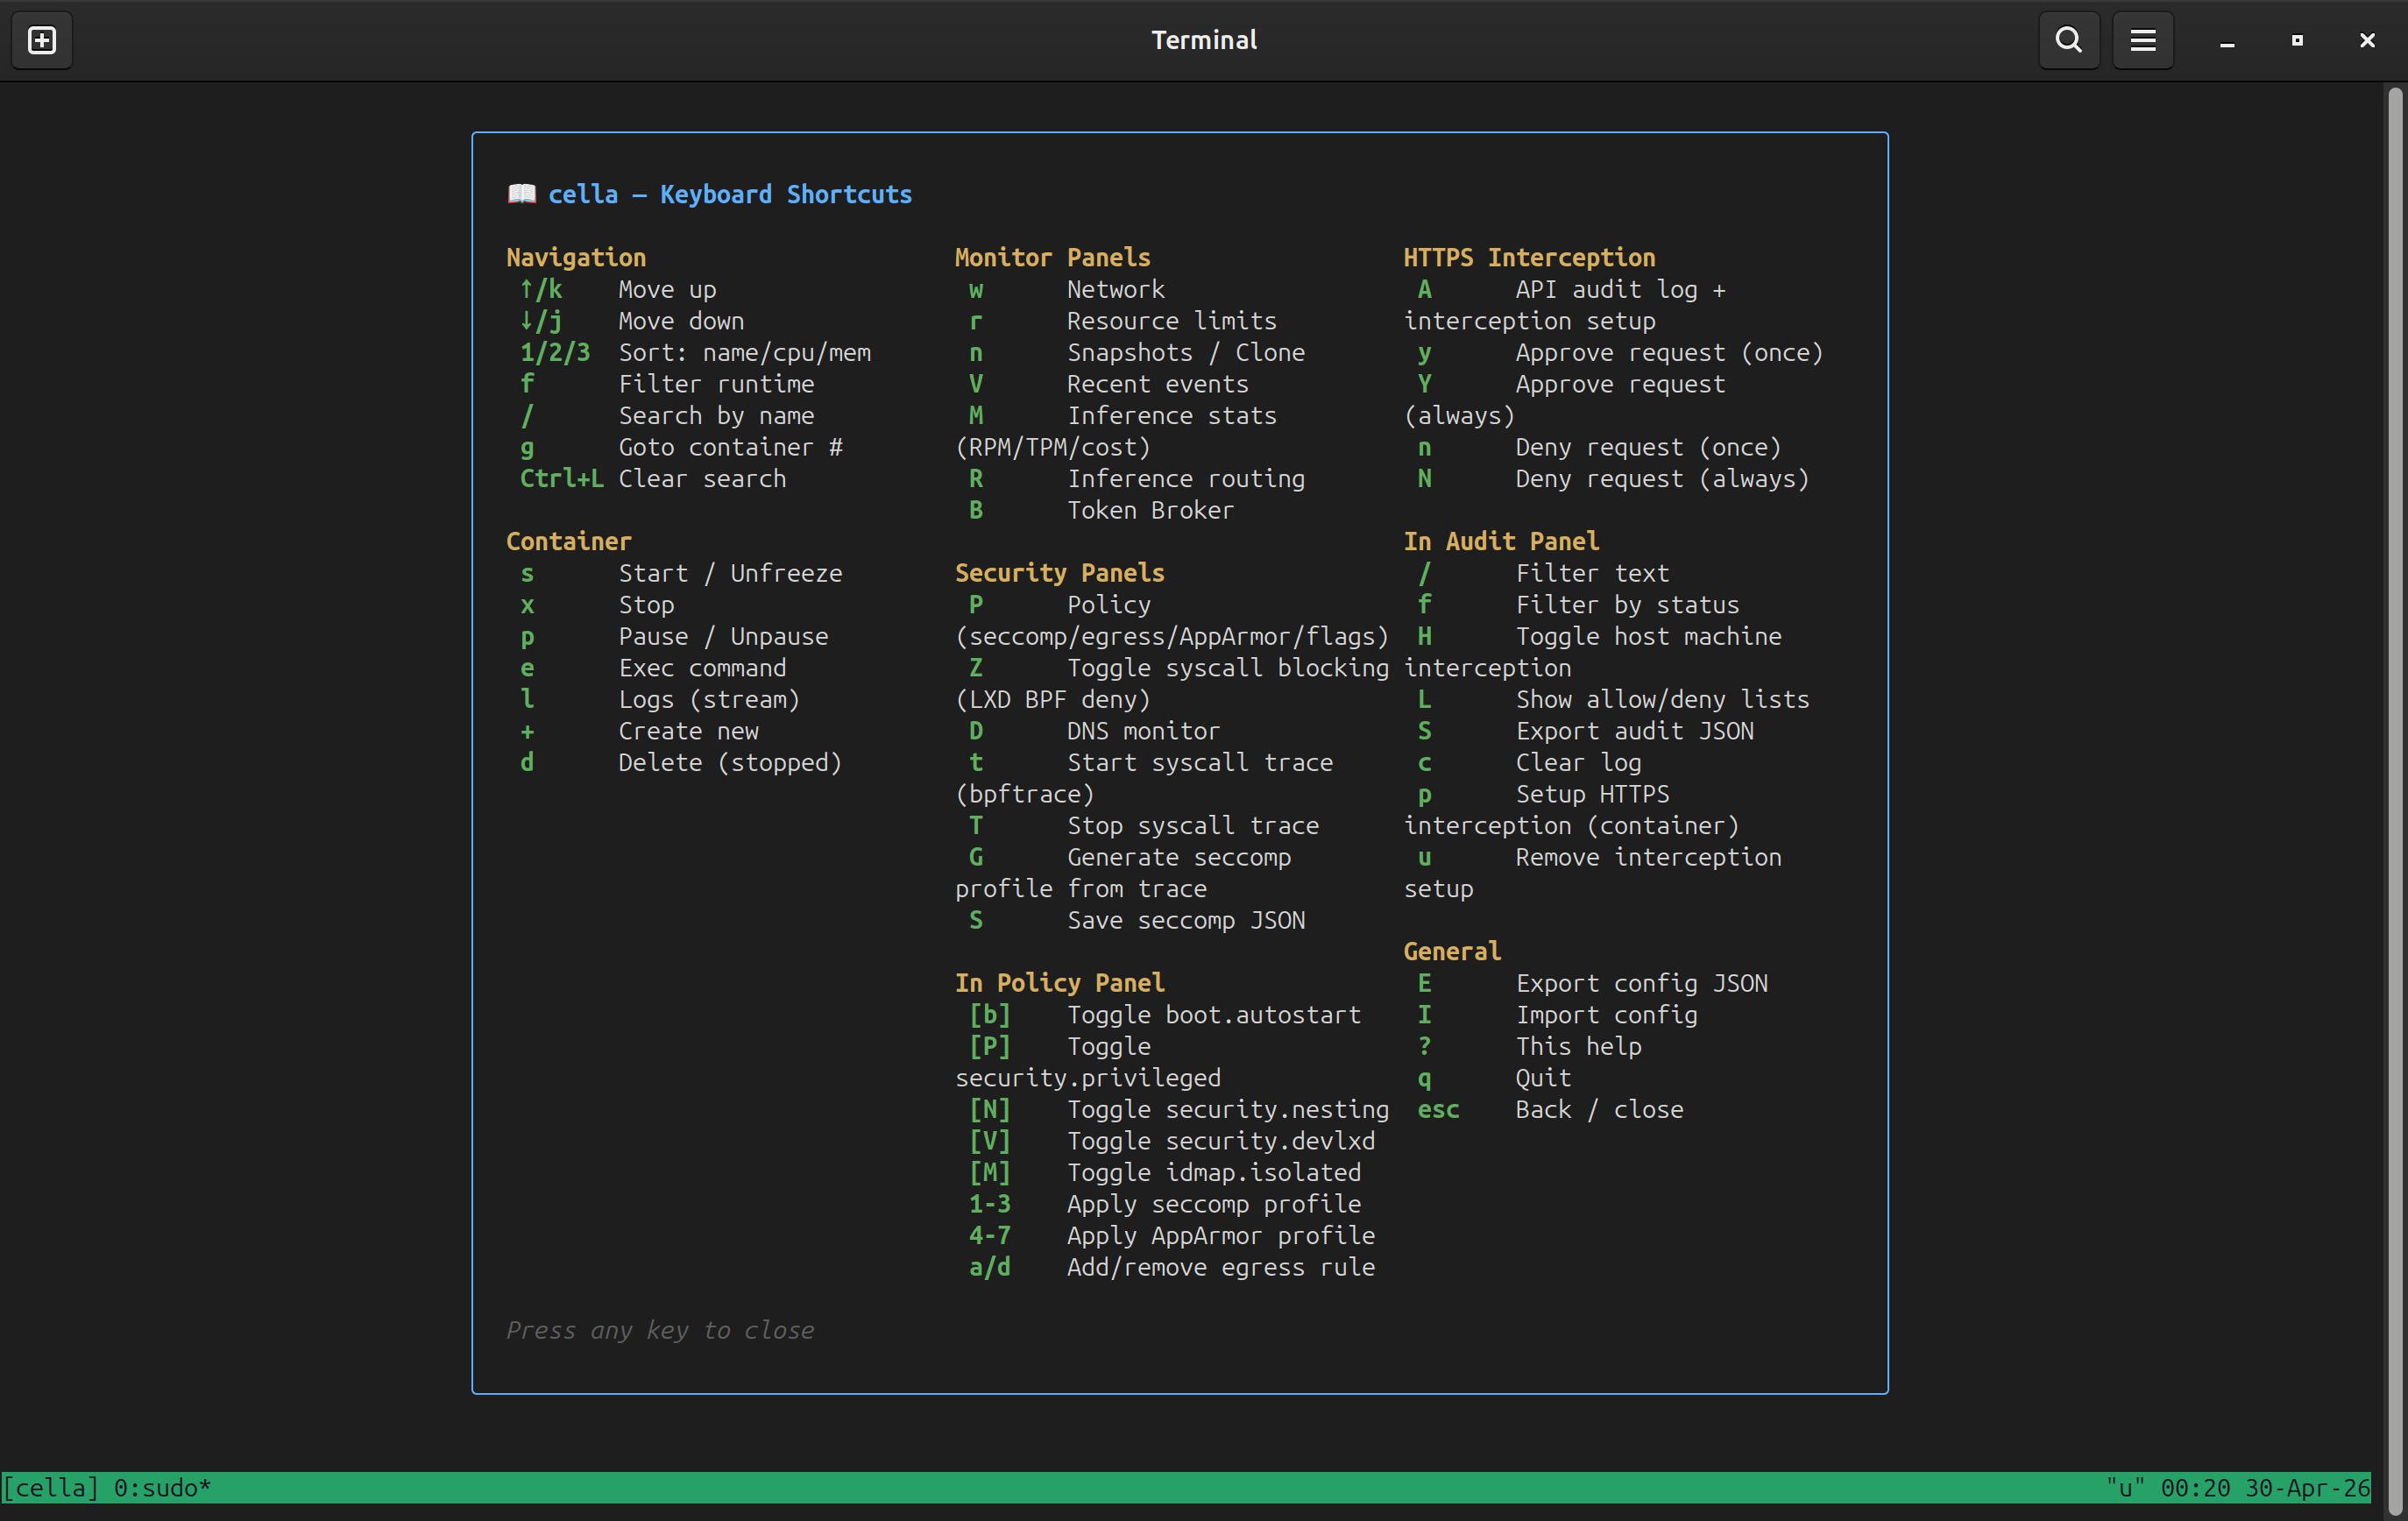Screen dimensions: 2408x1521
Task: Click the "Exec command" text
Action: click(x=702, y=668)
